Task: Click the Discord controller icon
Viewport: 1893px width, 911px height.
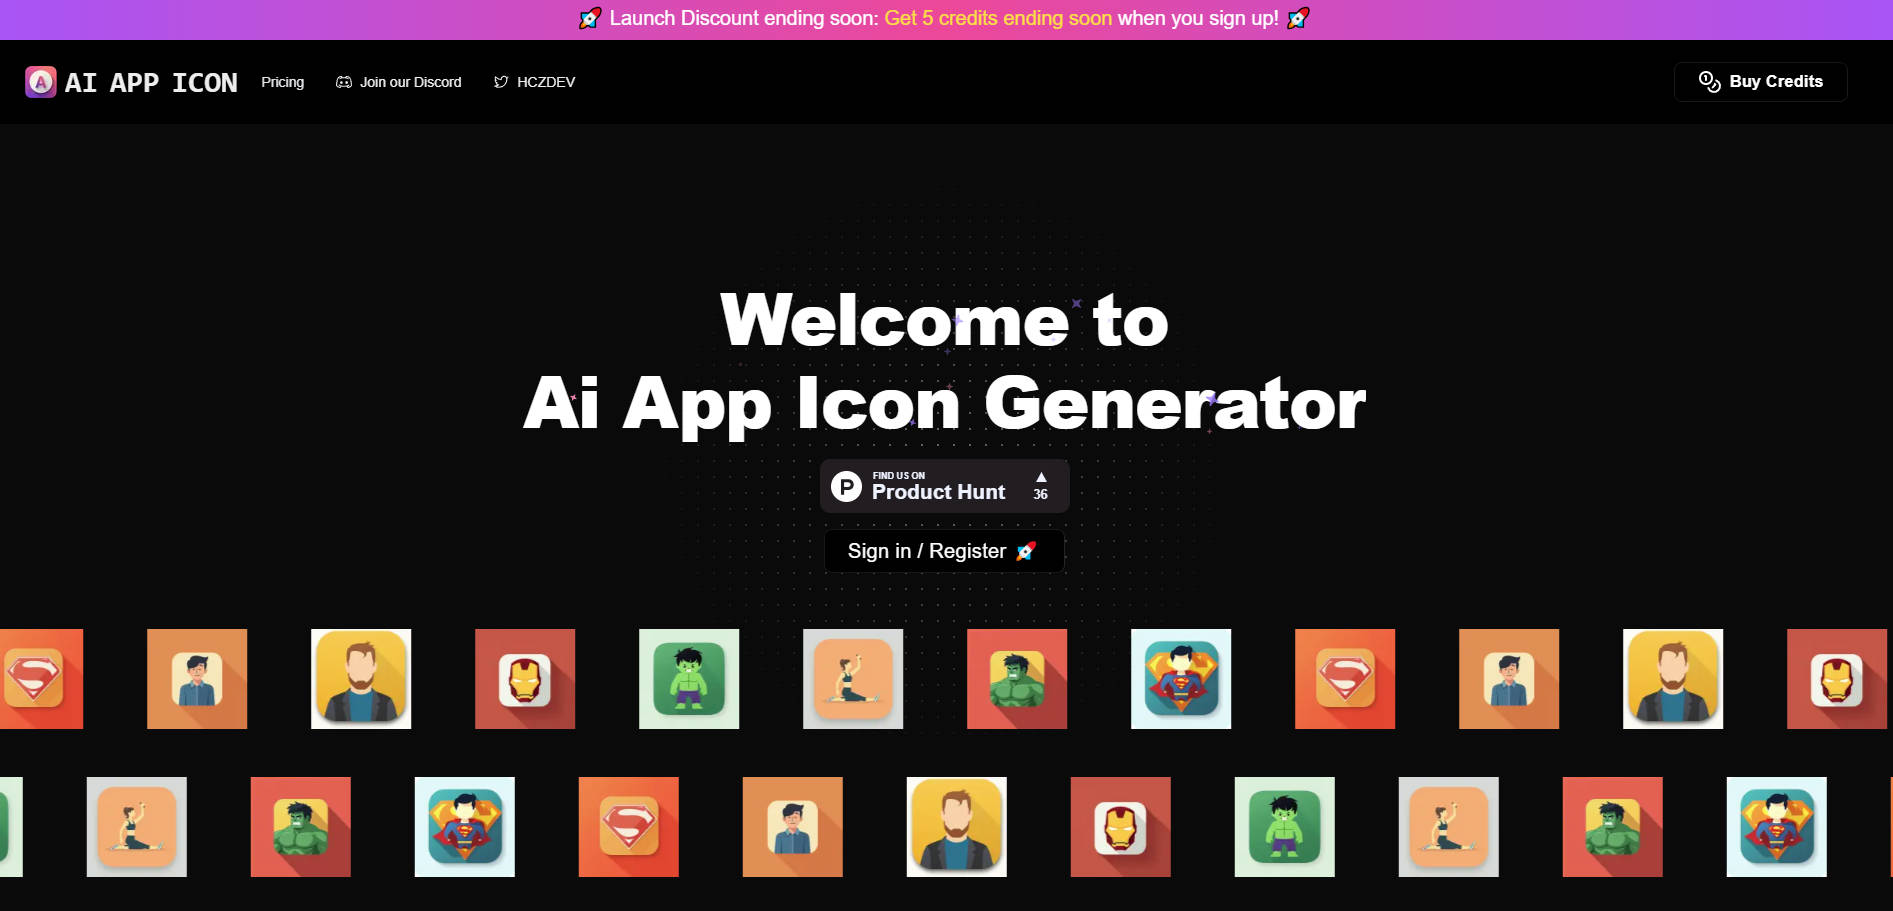Action: 344,82
